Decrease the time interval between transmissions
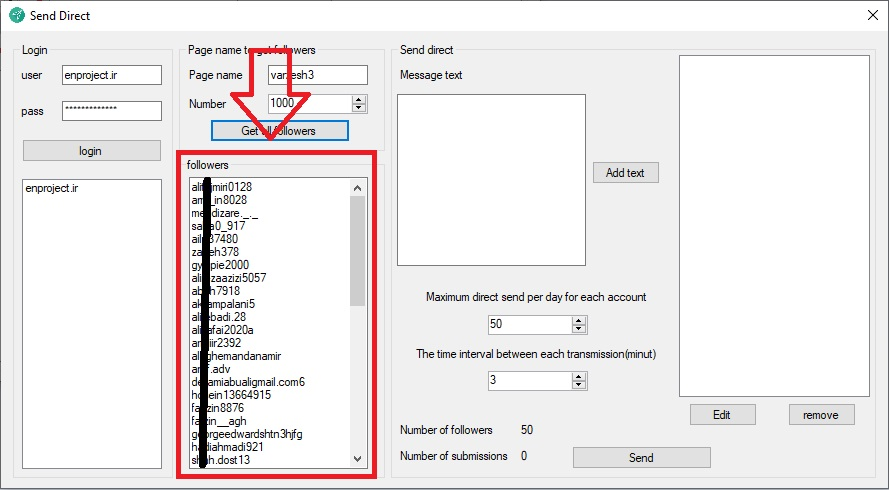The image size is (889, 490). coord(578,385)
